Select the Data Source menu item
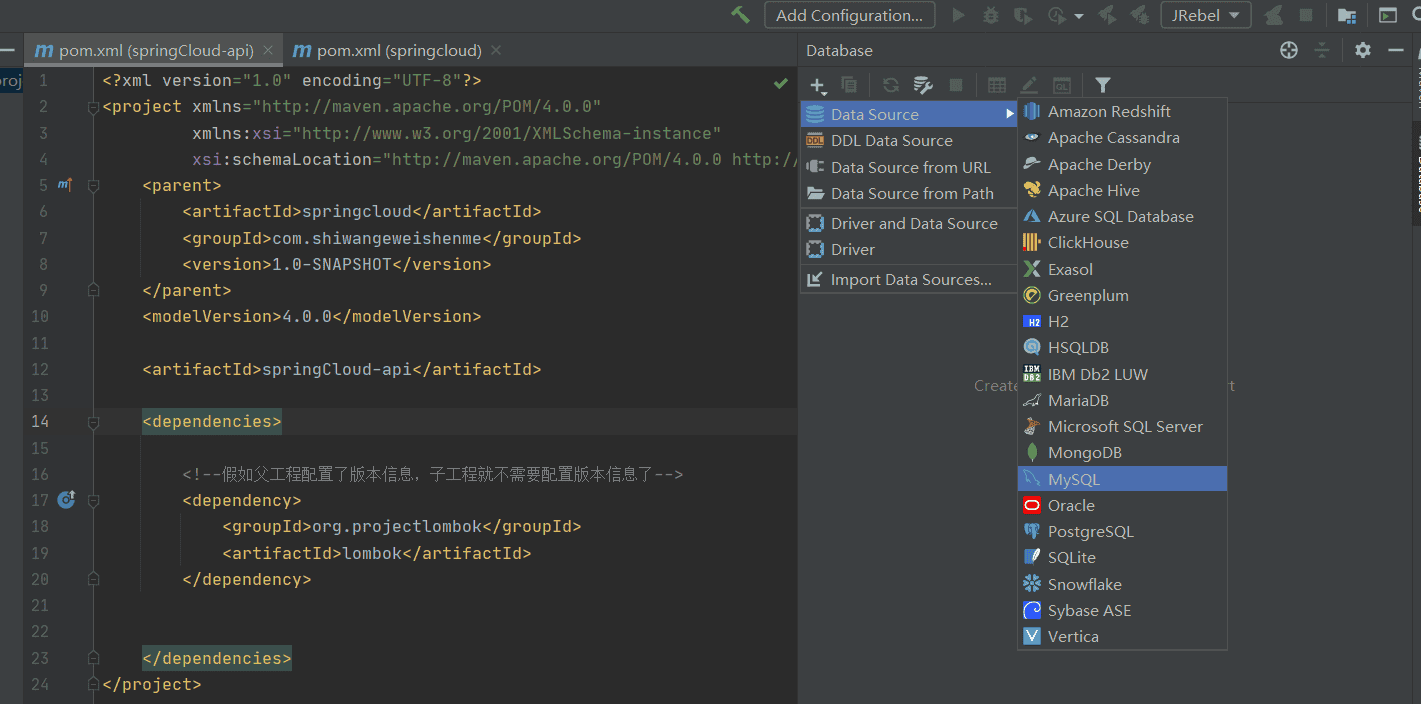 click(909, 114)
